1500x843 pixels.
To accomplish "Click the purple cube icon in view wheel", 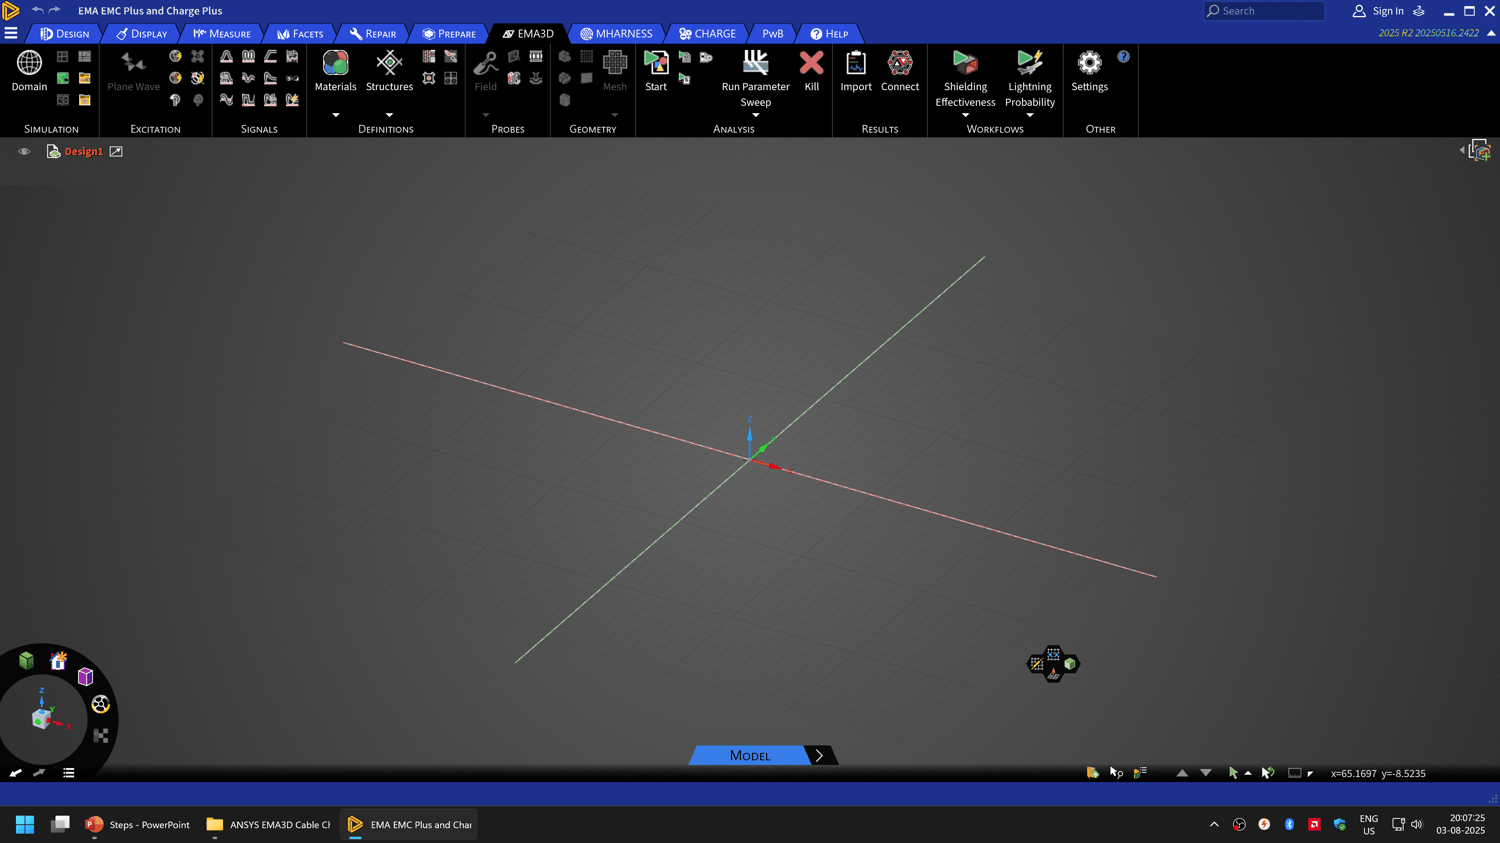I will pos(85,677).
